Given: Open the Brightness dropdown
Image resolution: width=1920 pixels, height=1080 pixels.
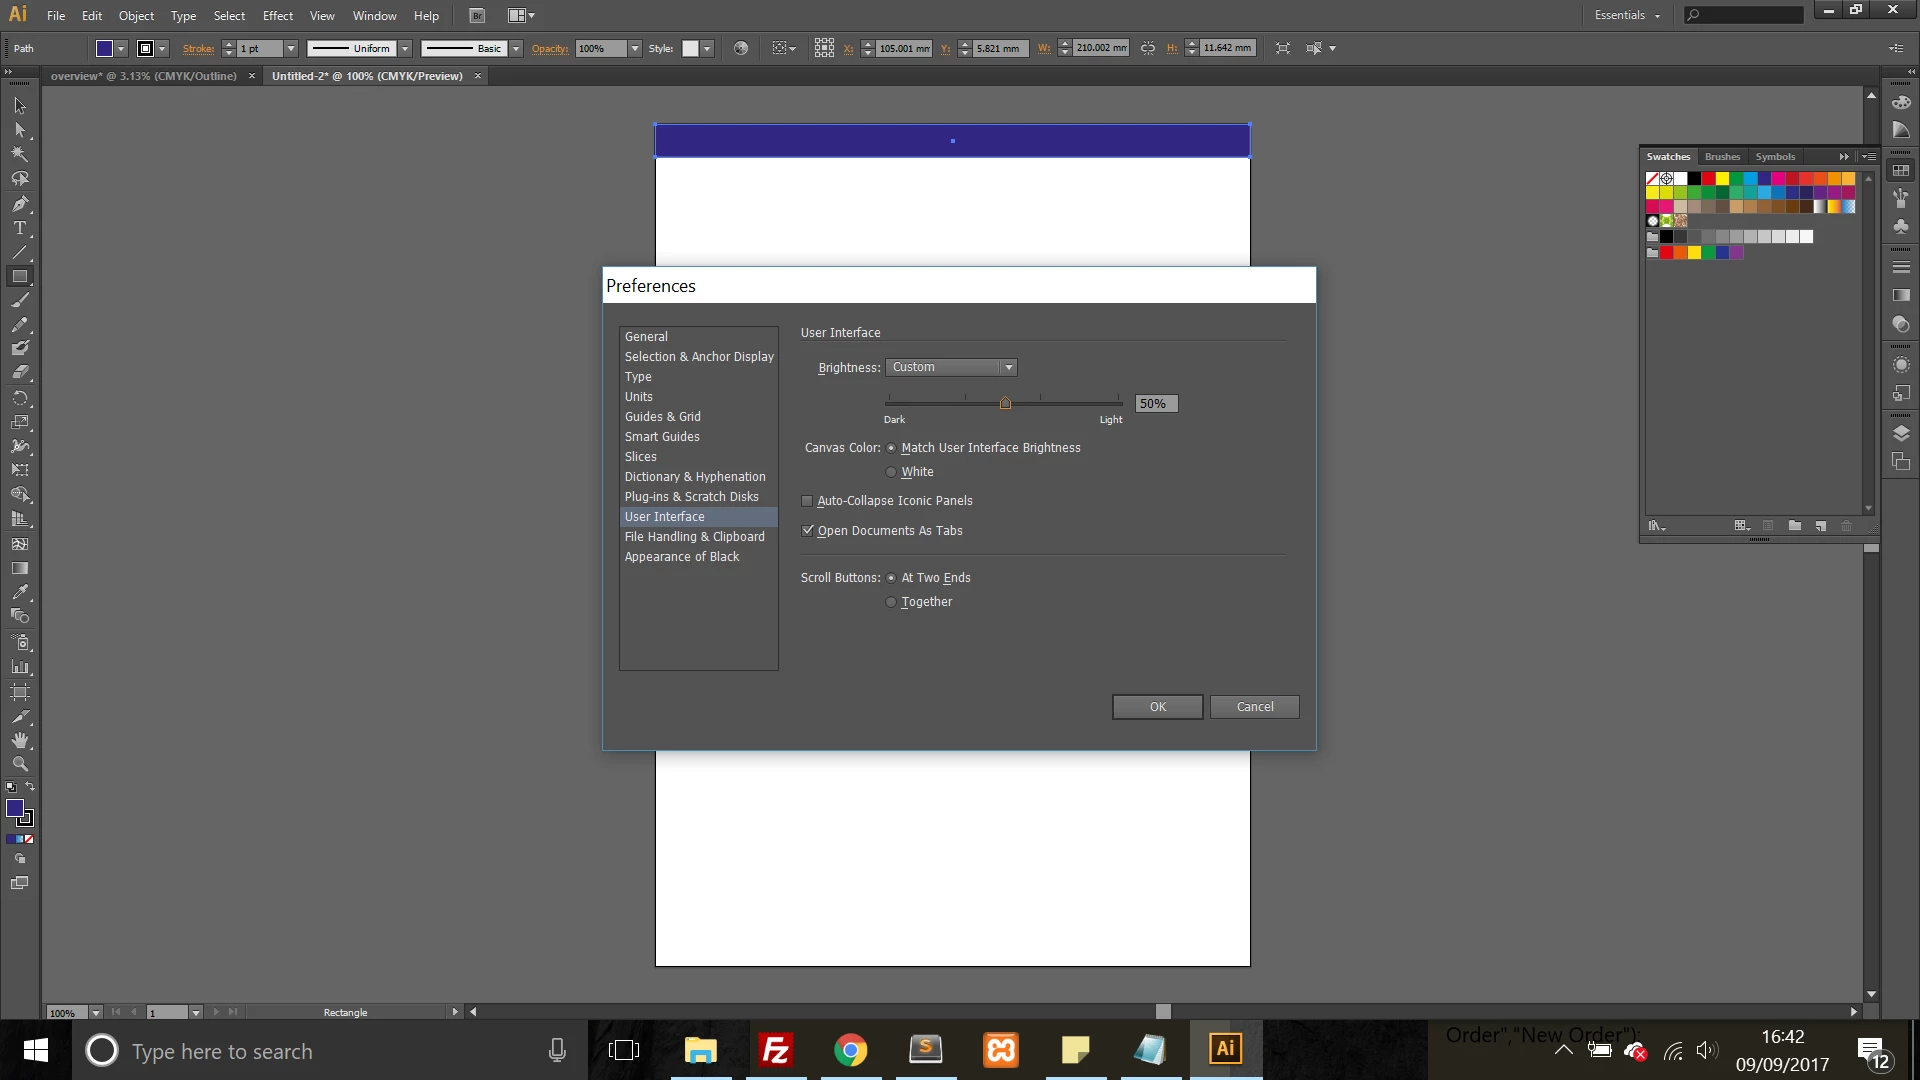Looking at the screenshot, I should click(x=950, y=367).
